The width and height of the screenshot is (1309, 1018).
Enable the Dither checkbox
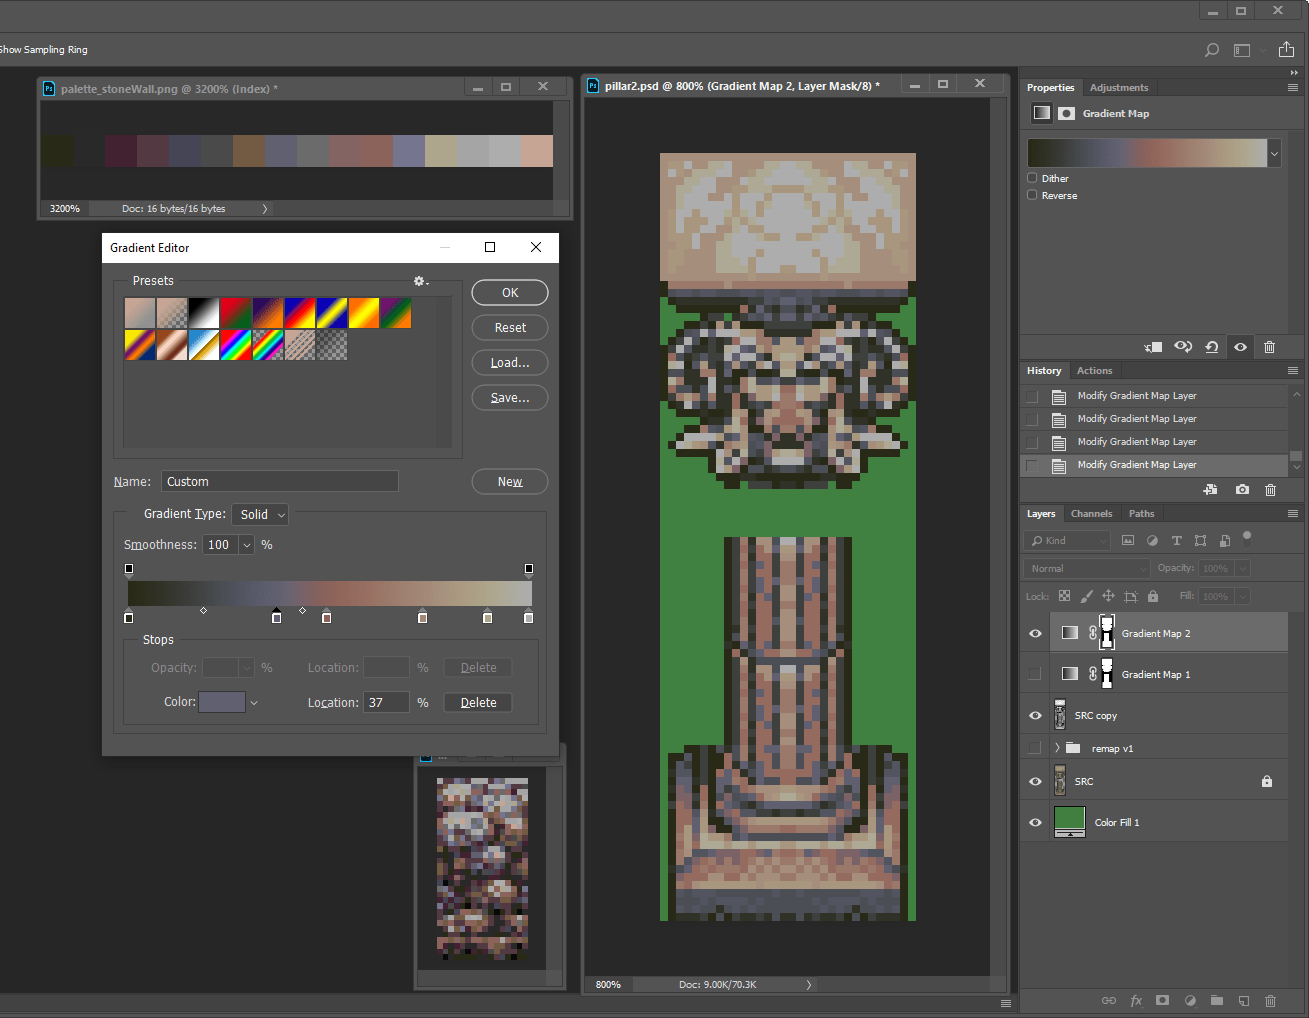click(1032, 178)
